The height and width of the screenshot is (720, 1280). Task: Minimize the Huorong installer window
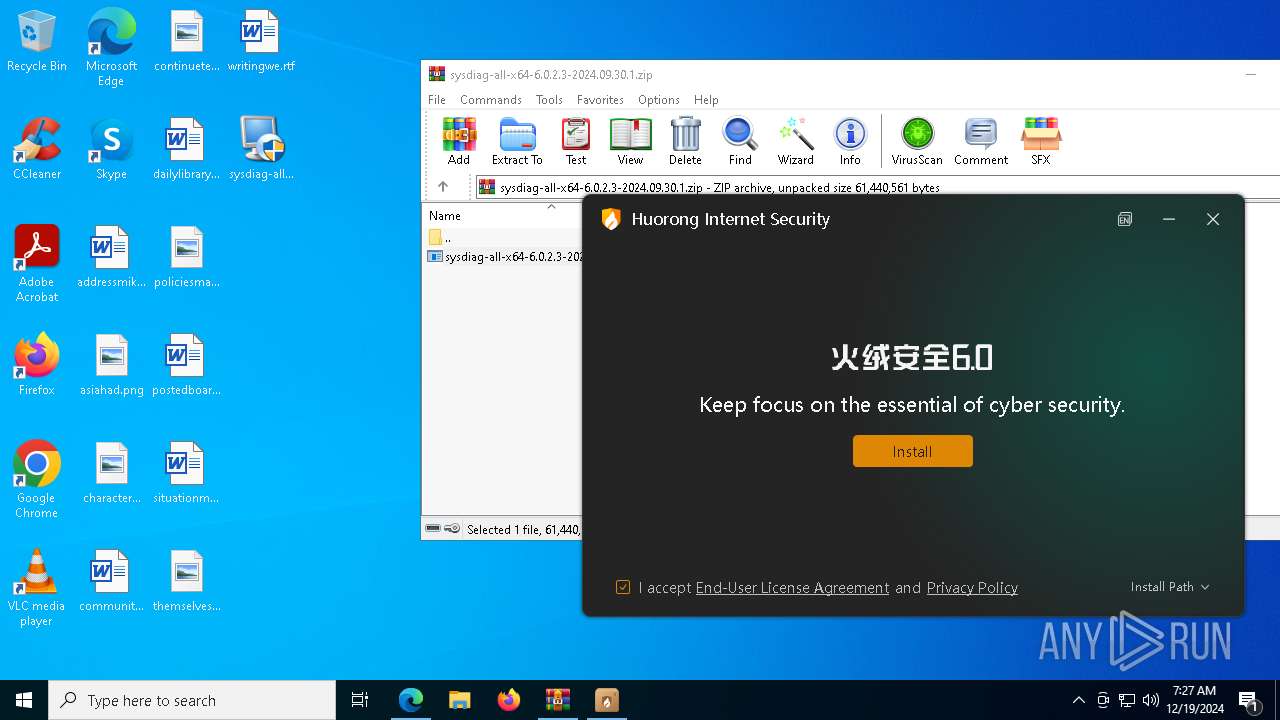(x=1168, y=219)
